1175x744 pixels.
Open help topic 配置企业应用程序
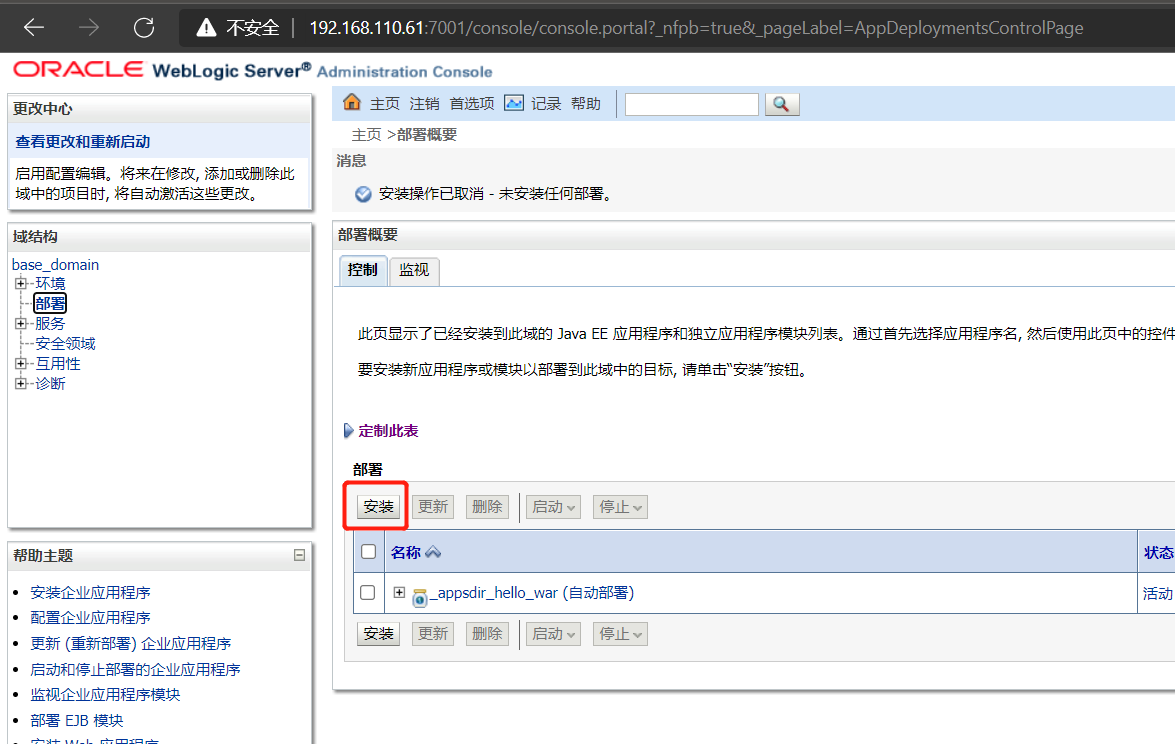(90, 617)
